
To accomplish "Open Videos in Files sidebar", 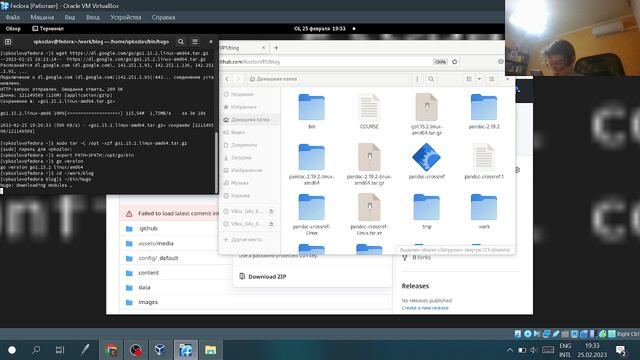I will point(250,132).
